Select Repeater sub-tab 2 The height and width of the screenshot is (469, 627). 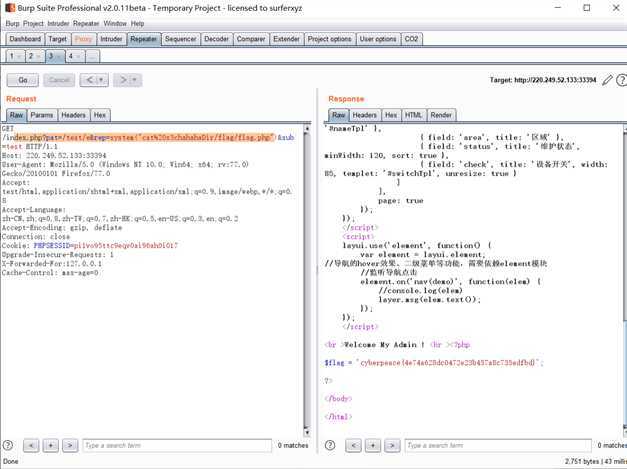[x=31, y=56]
